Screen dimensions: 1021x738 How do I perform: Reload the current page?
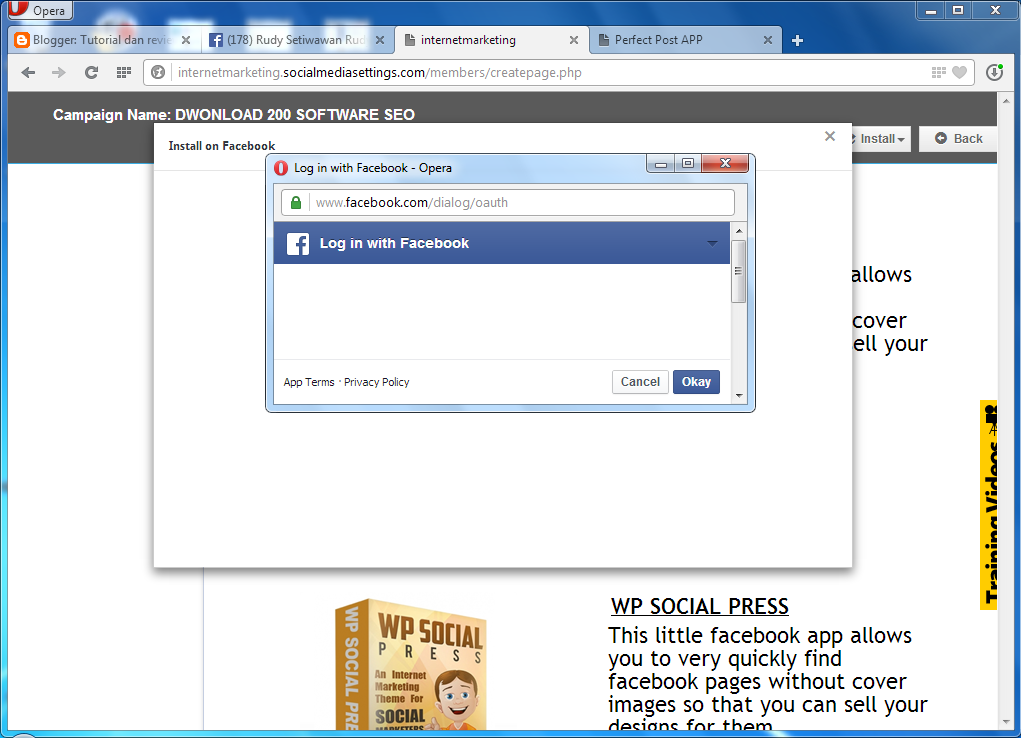(91, 72)
